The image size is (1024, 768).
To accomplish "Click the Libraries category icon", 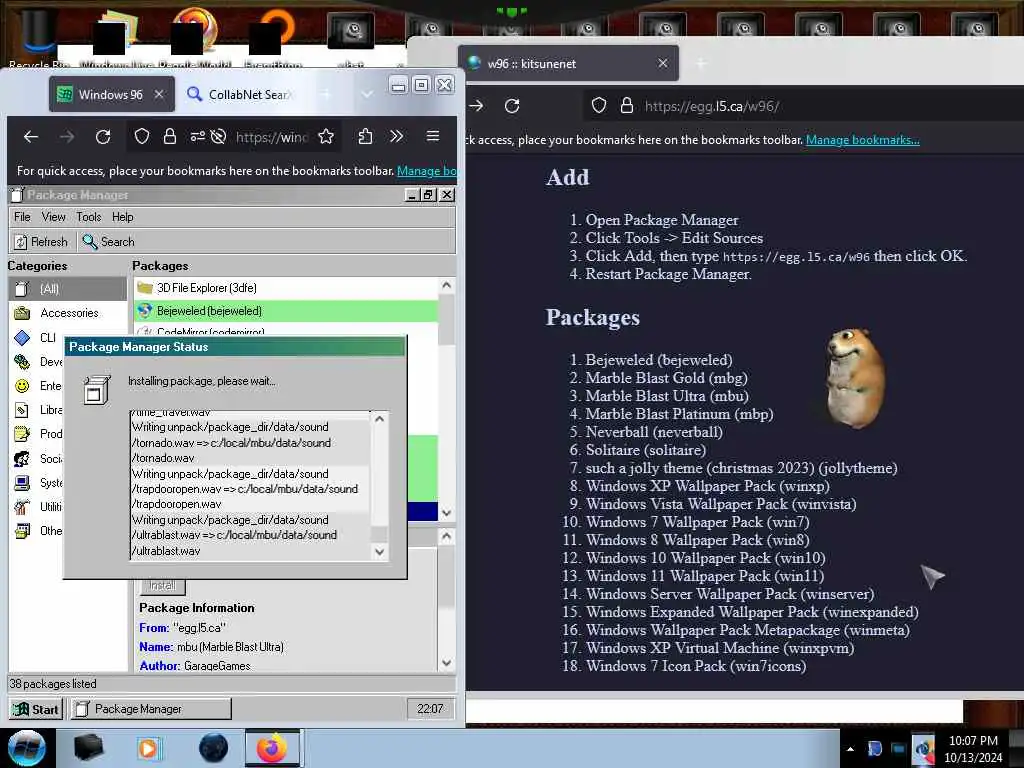I will 22,410.
